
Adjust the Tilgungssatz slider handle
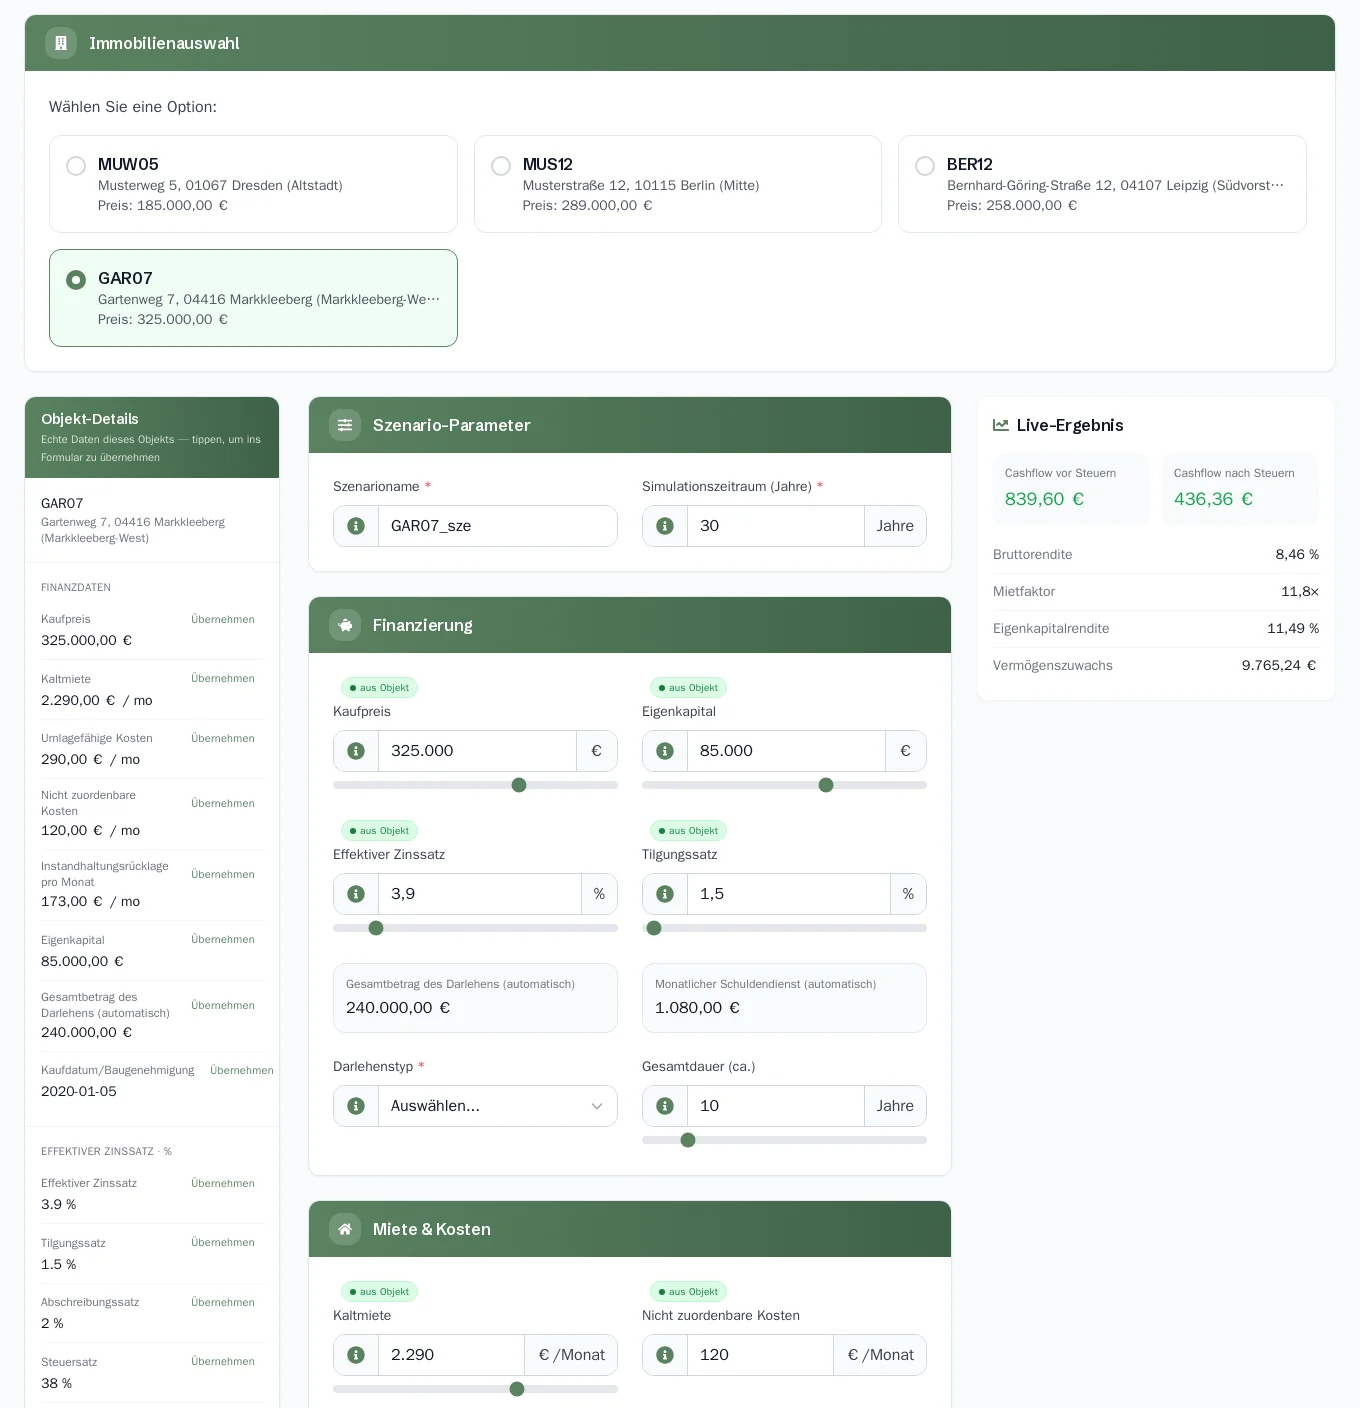click(654, 928)
